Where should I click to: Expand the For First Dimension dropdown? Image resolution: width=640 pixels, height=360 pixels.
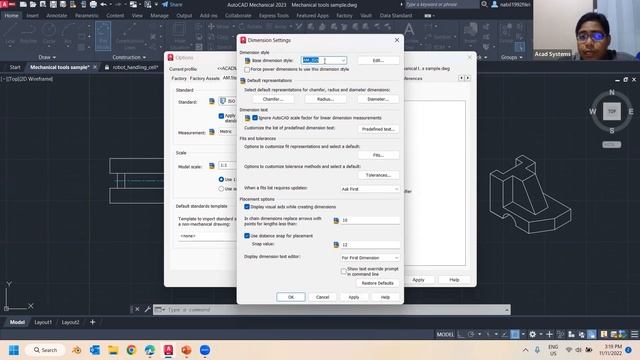[370, 258]
